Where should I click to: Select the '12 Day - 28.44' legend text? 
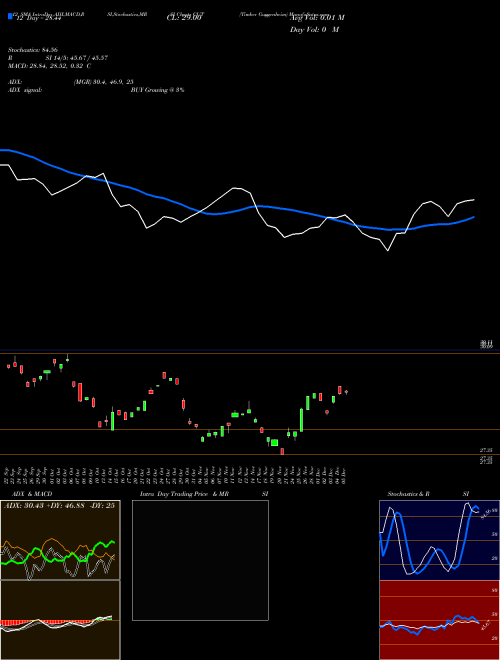[37, 18]
